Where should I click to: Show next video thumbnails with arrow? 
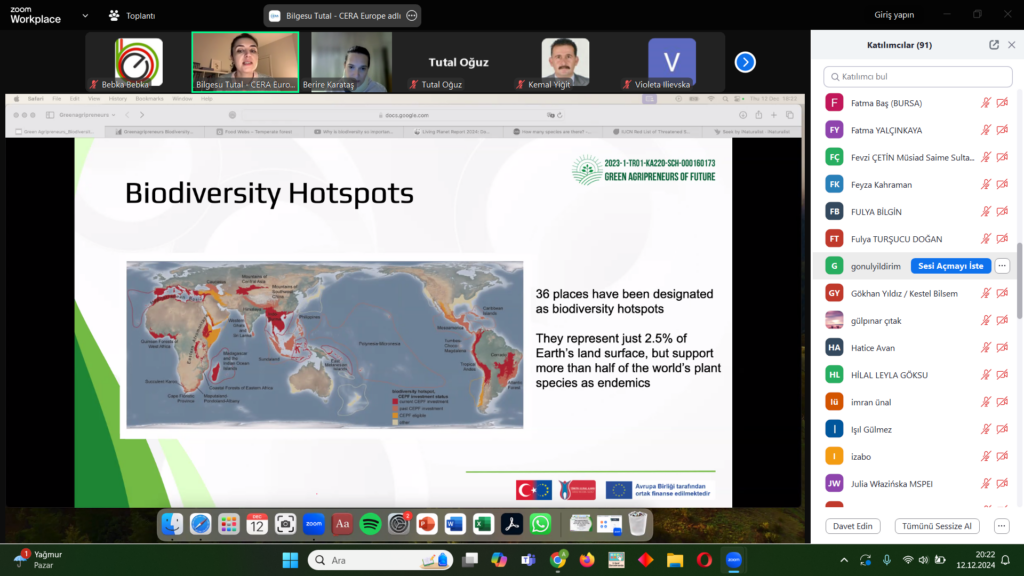click(x=745, y=62)
